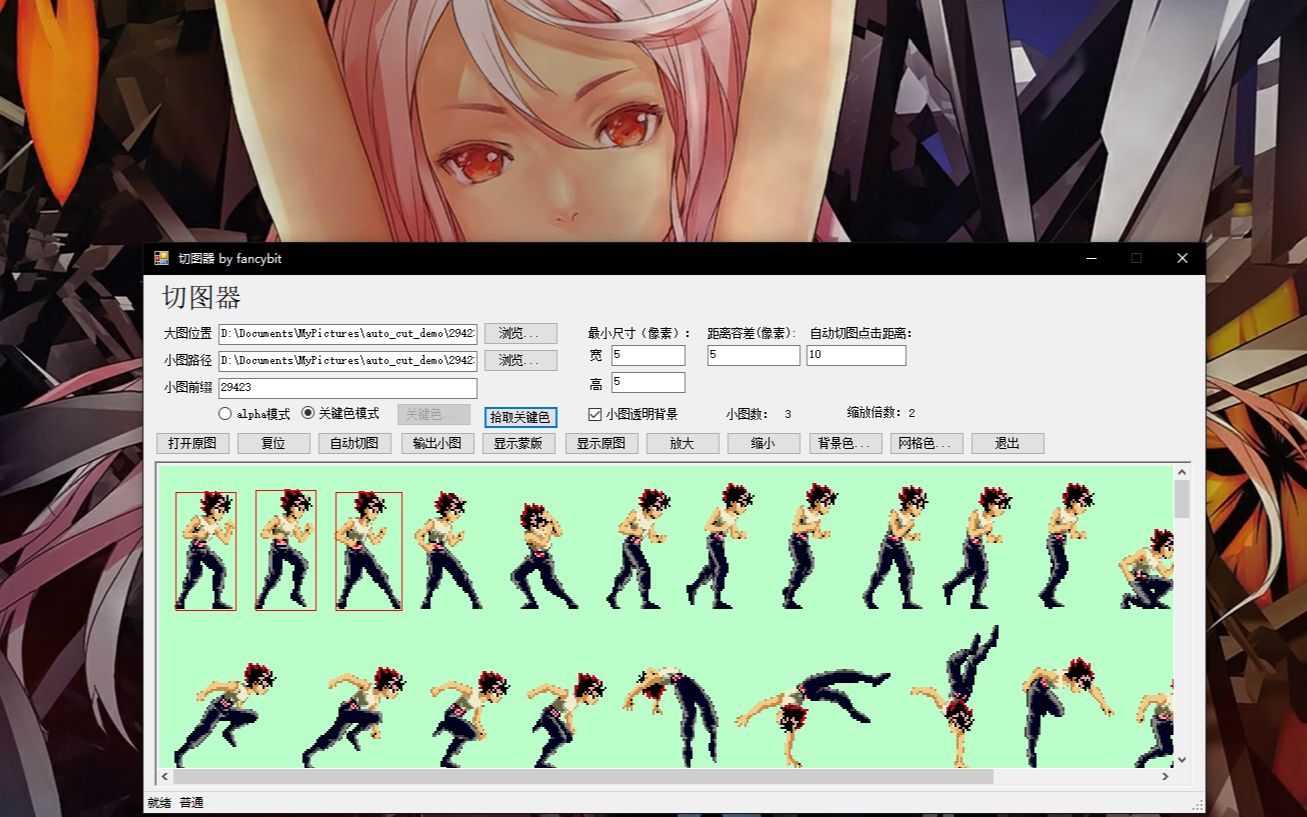Click the horizontal scrollbar right arrow
1307x817 pixels.
[1165, 776]
